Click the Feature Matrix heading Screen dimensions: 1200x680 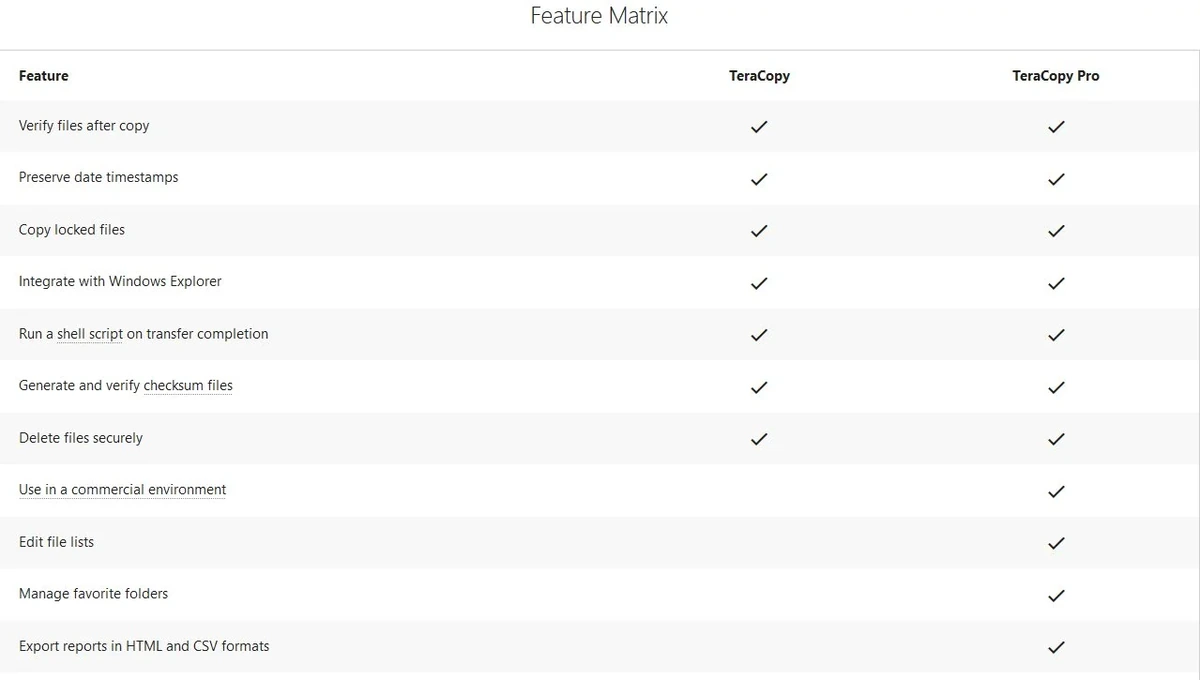[x=599, y=16]
